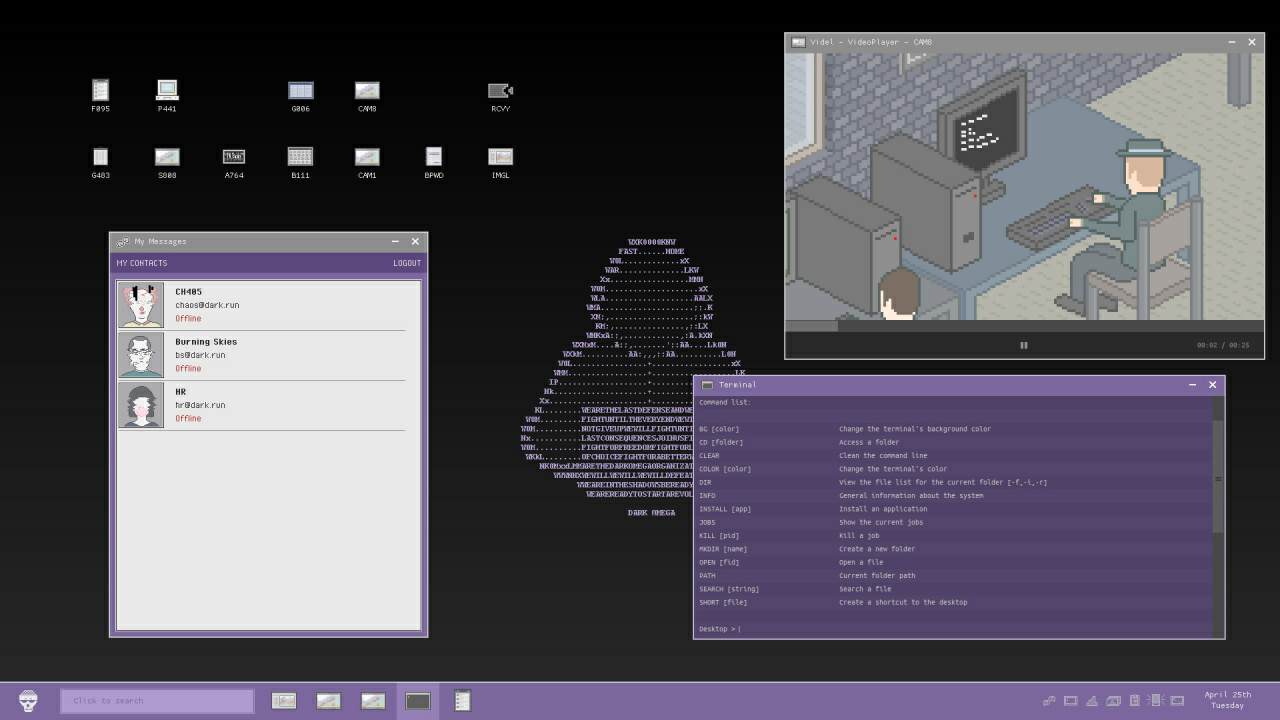Image resolution: width=1280 pixels, height=720 pixels.
Task: Click the skull start menu icon
Action: 28,701
